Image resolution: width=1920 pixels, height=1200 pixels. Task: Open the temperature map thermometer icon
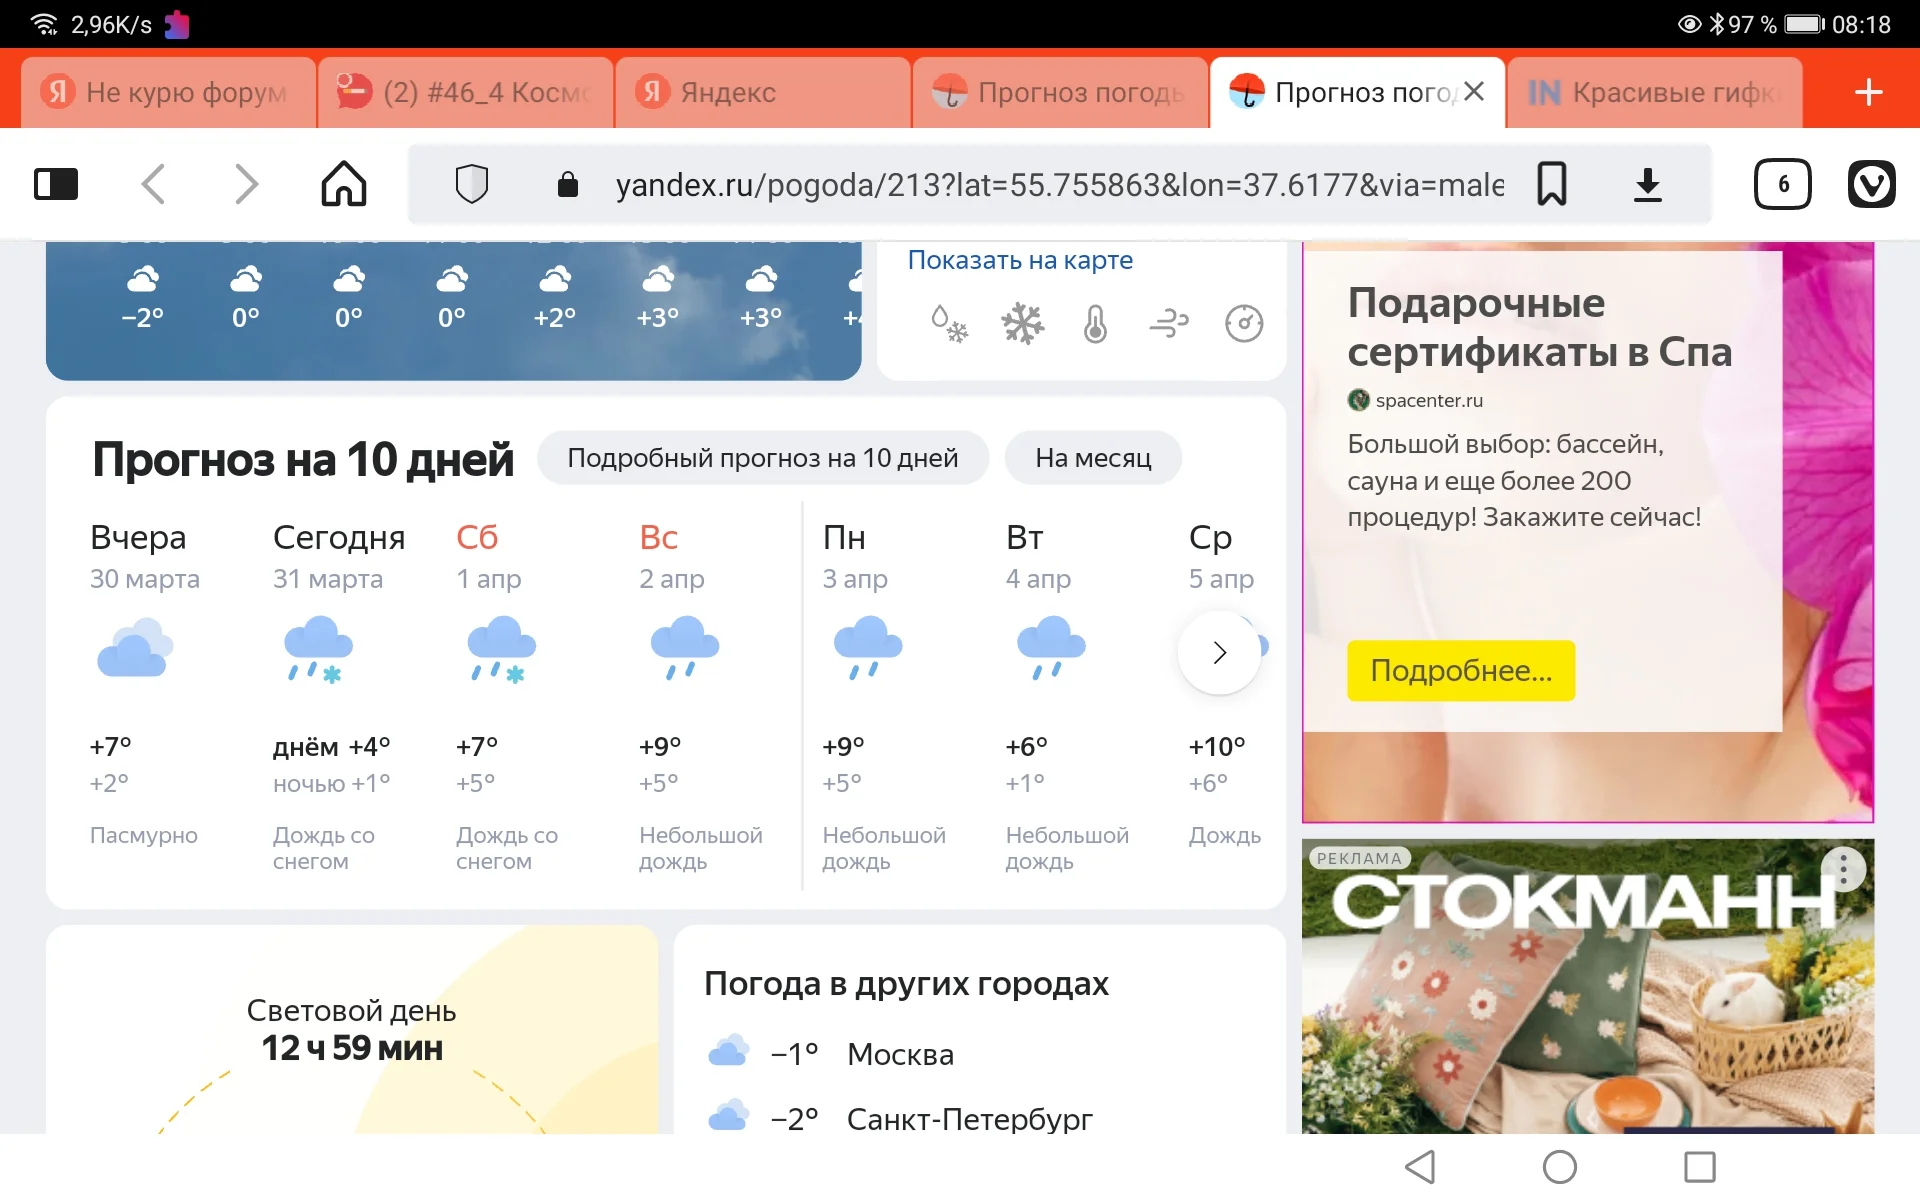point(1095,322)
